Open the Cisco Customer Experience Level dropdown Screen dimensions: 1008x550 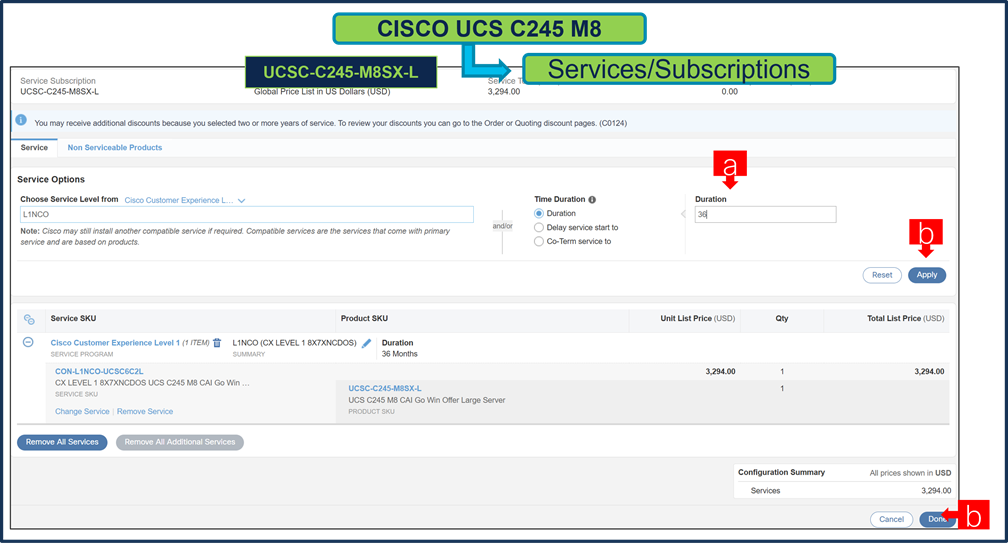(x=185, y=200)
